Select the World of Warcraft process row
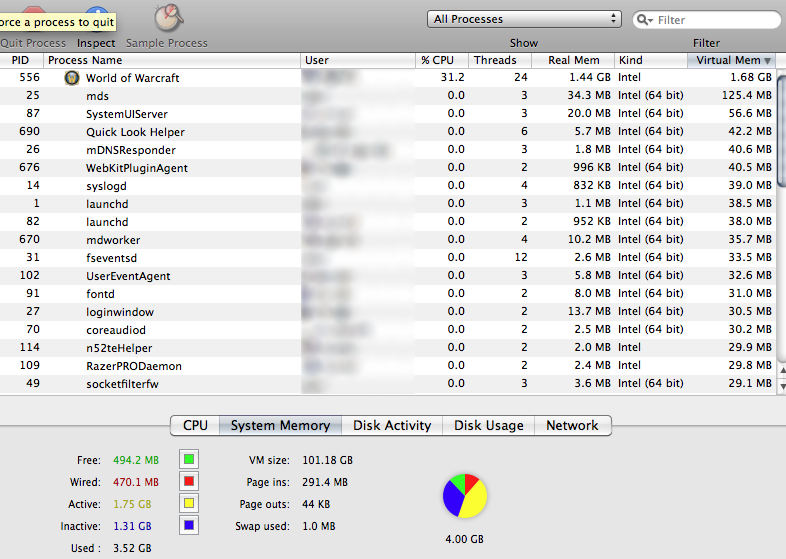 point(388,78)
